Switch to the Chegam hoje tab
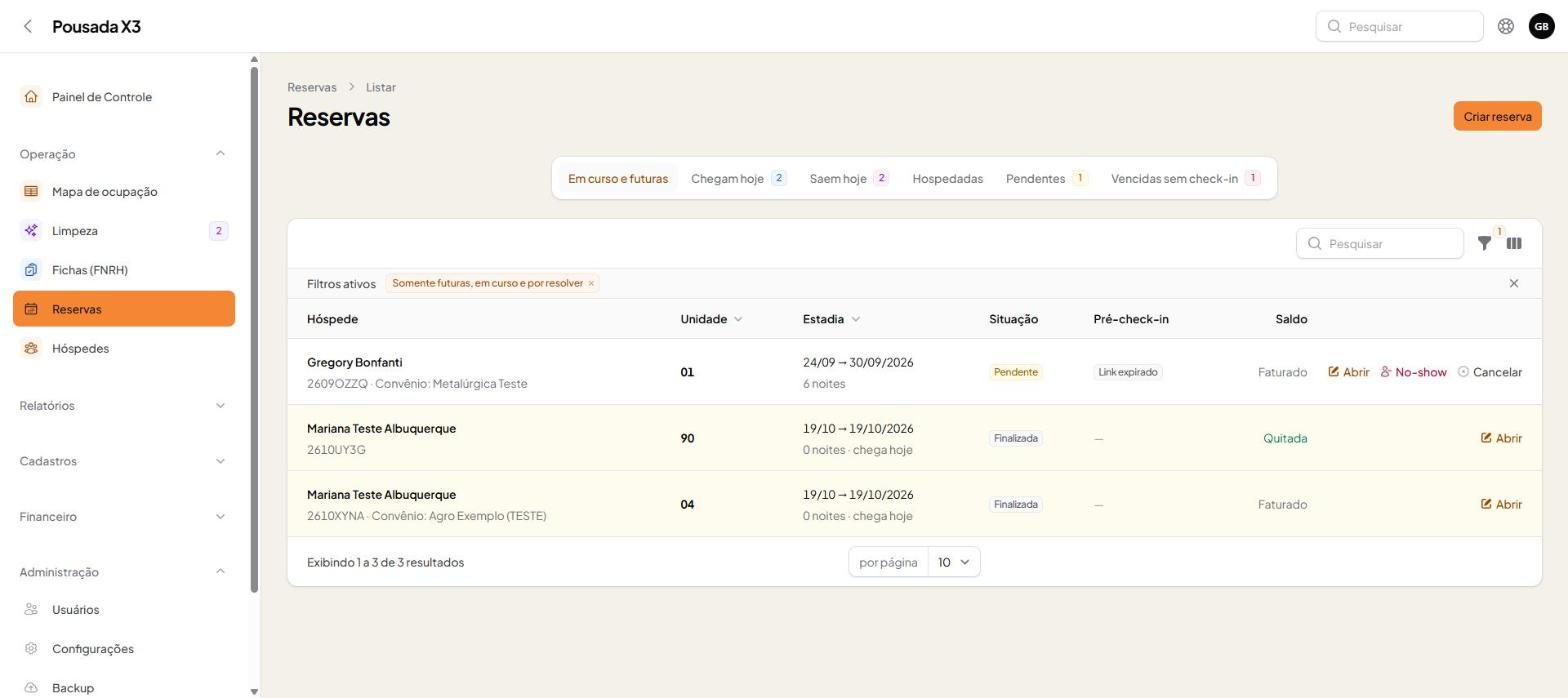 coord(738,179)
